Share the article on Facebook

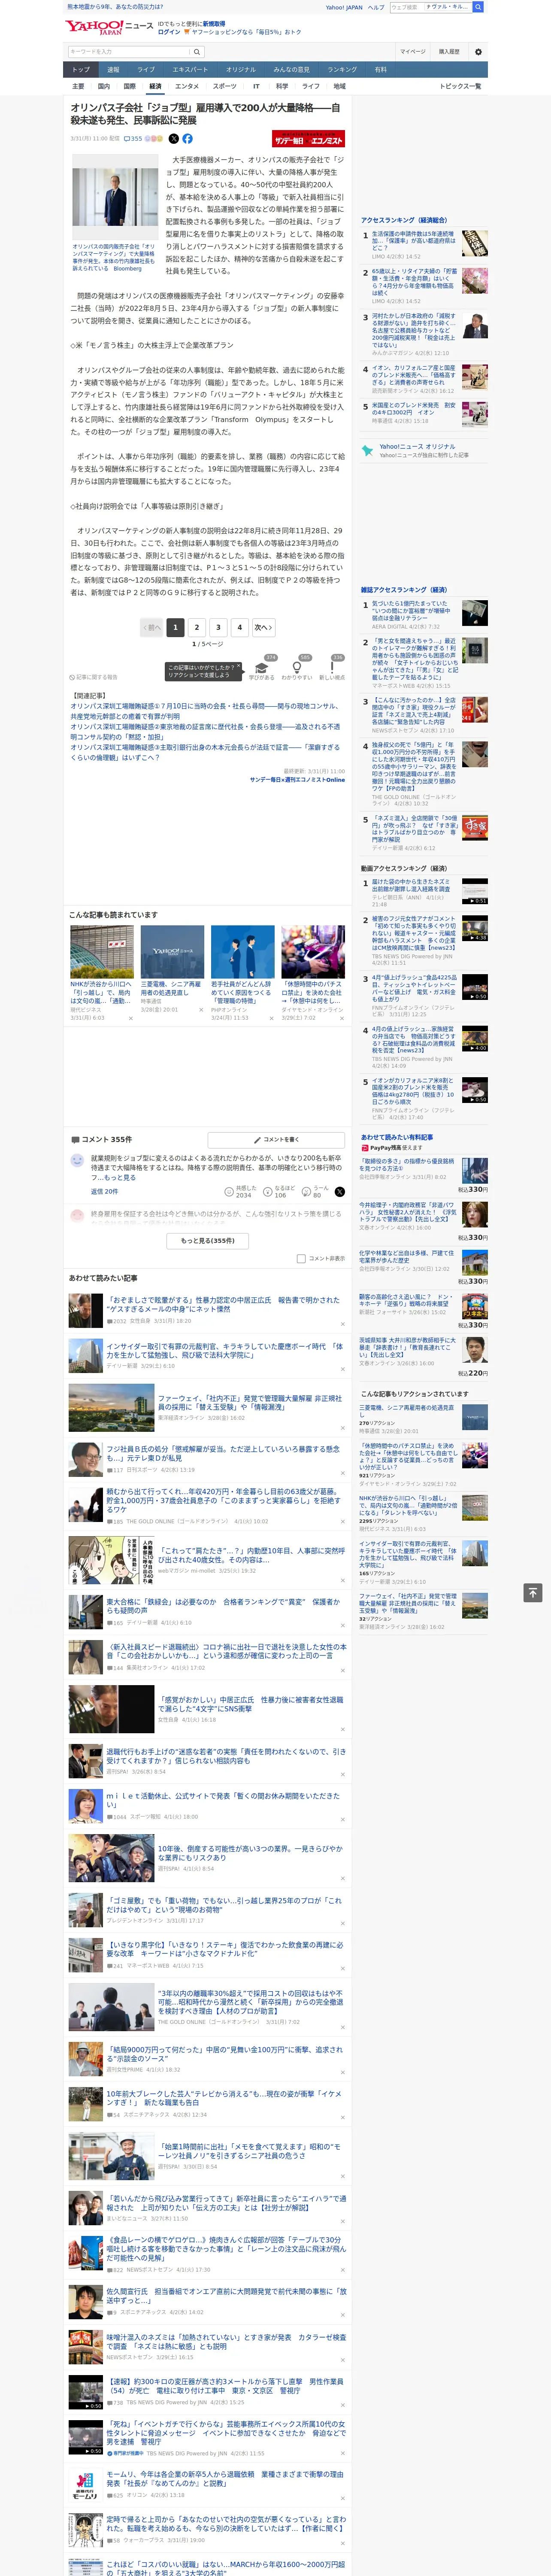(187, 139)
